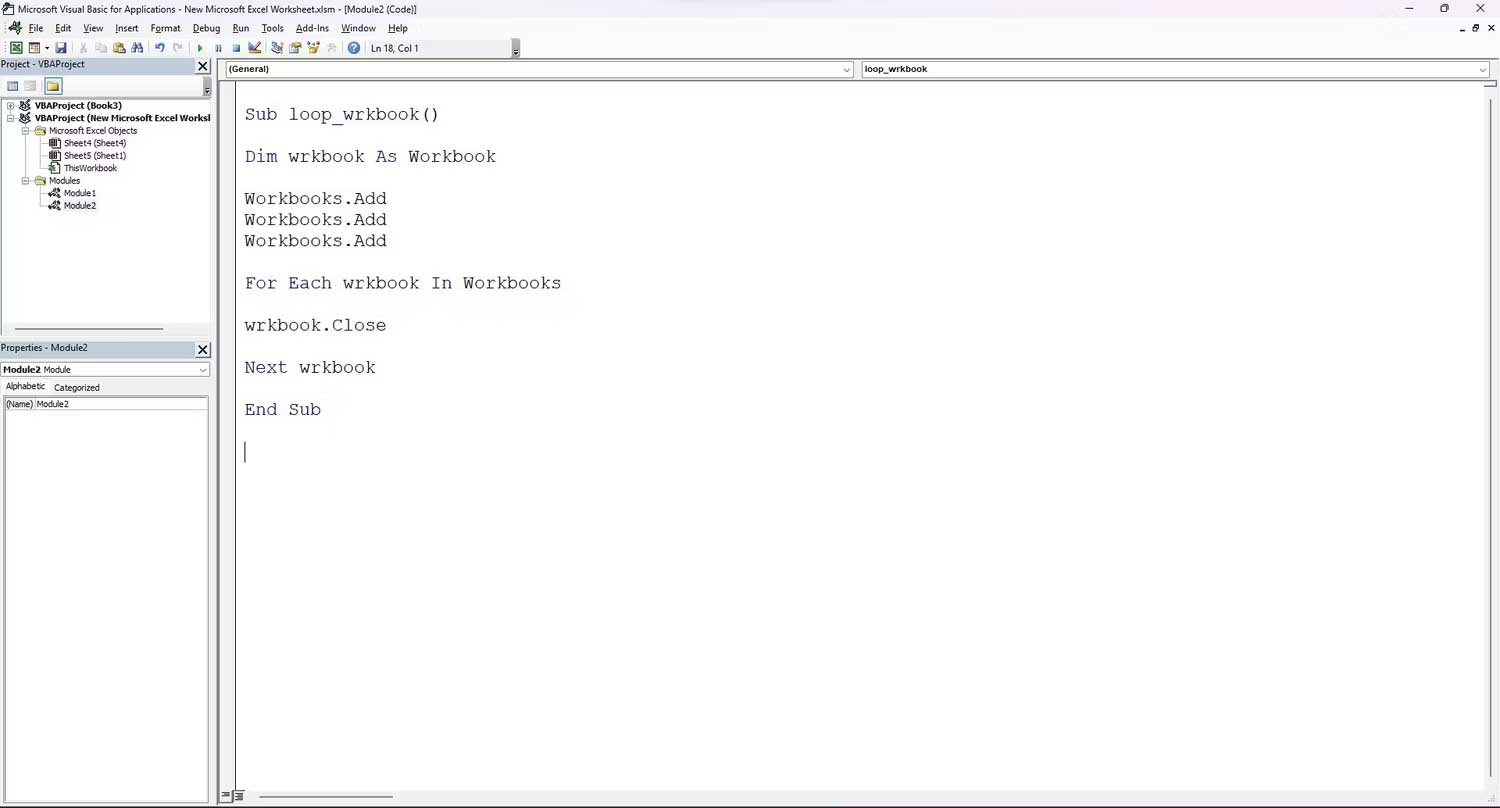Click View Code button in Project panel

13,86
